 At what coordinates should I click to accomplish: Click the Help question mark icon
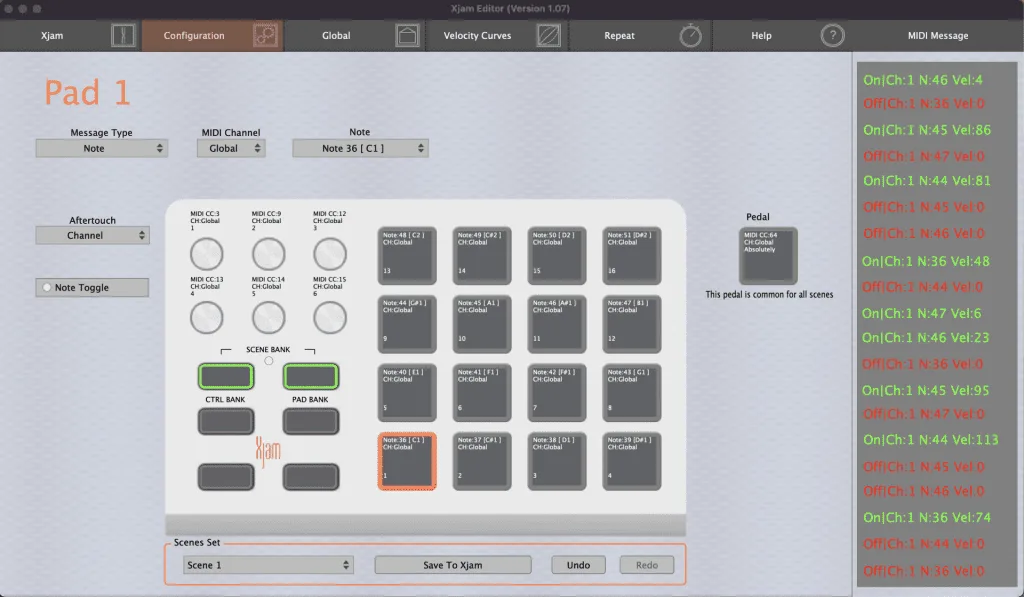tap(832, 35)
